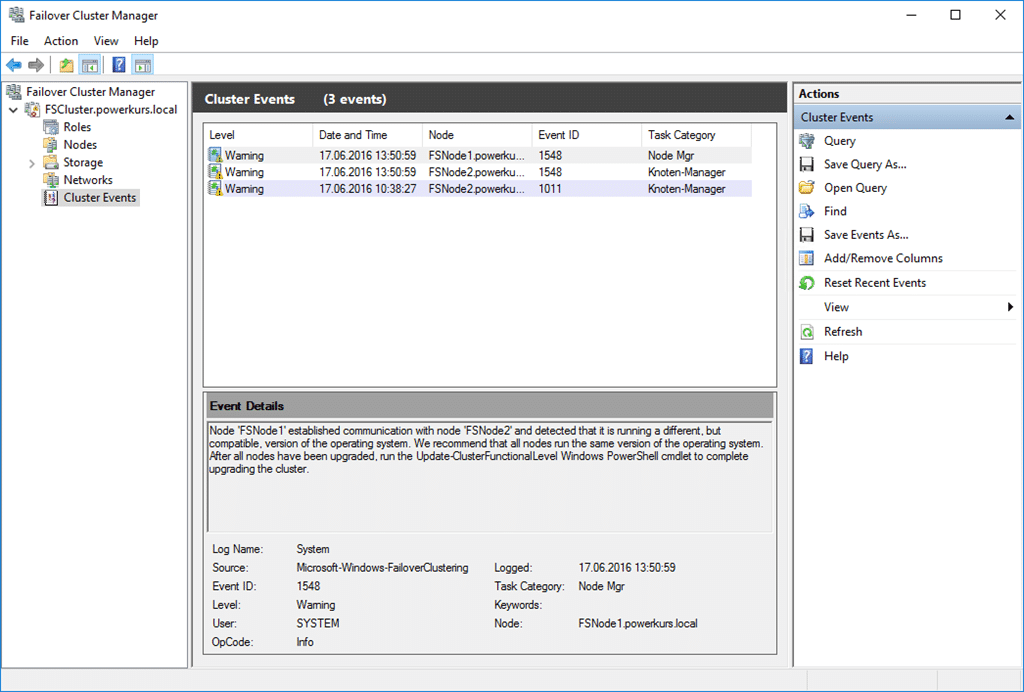Collapse the Cluster Events actions section
The width and height of the screenshot is (1024, 692).
tap(1010, 118)
